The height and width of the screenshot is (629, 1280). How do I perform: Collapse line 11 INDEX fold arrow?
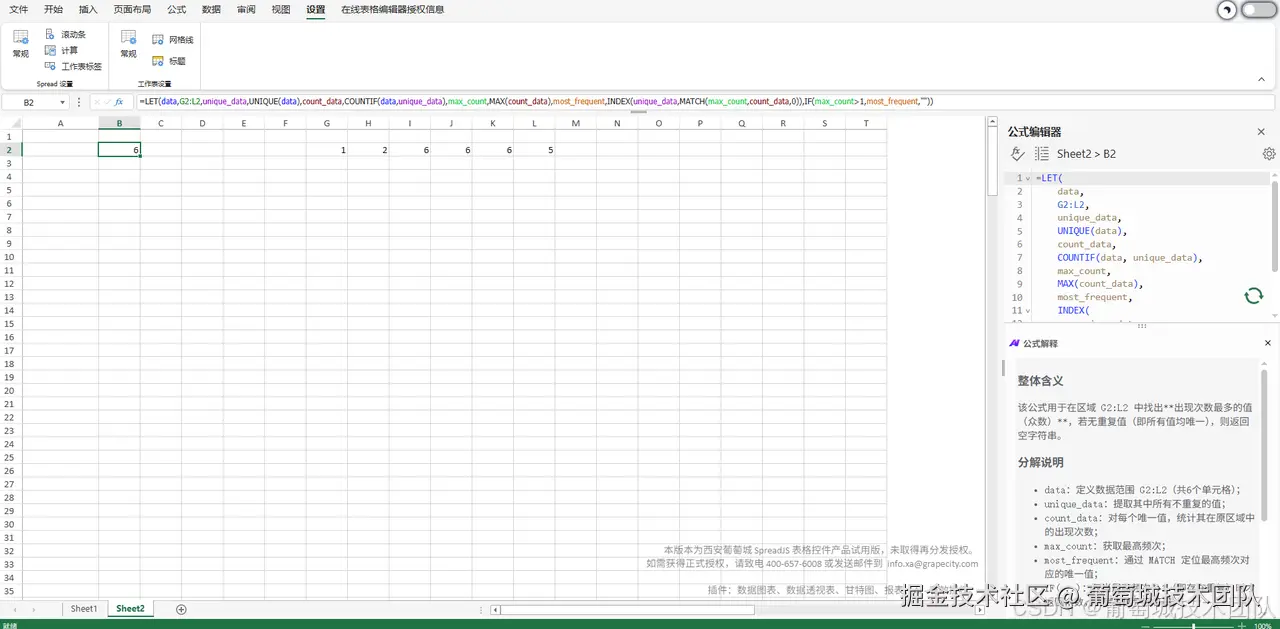pyautogui.click(x=1028, y=310)
